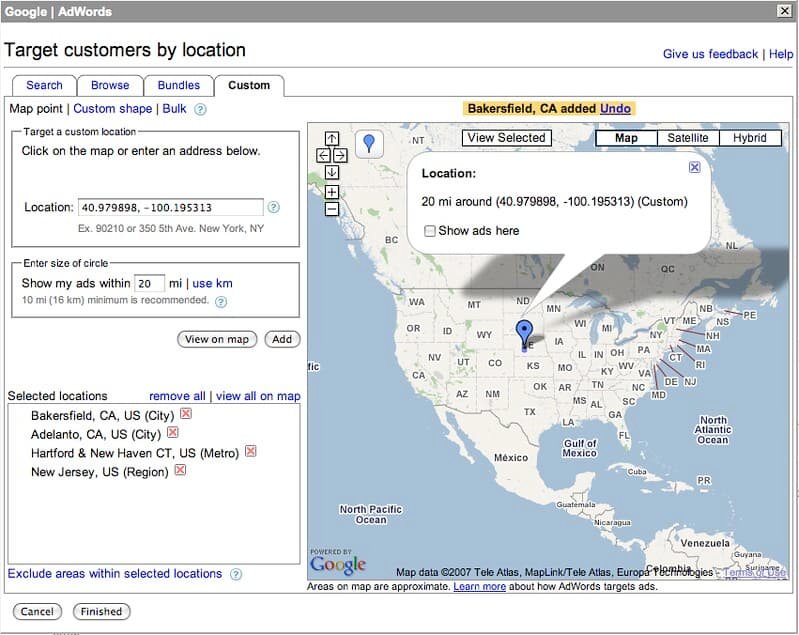The image size is (799, 635).
Task: Open the Bundles tab
Action: click(x=179, y=85)
